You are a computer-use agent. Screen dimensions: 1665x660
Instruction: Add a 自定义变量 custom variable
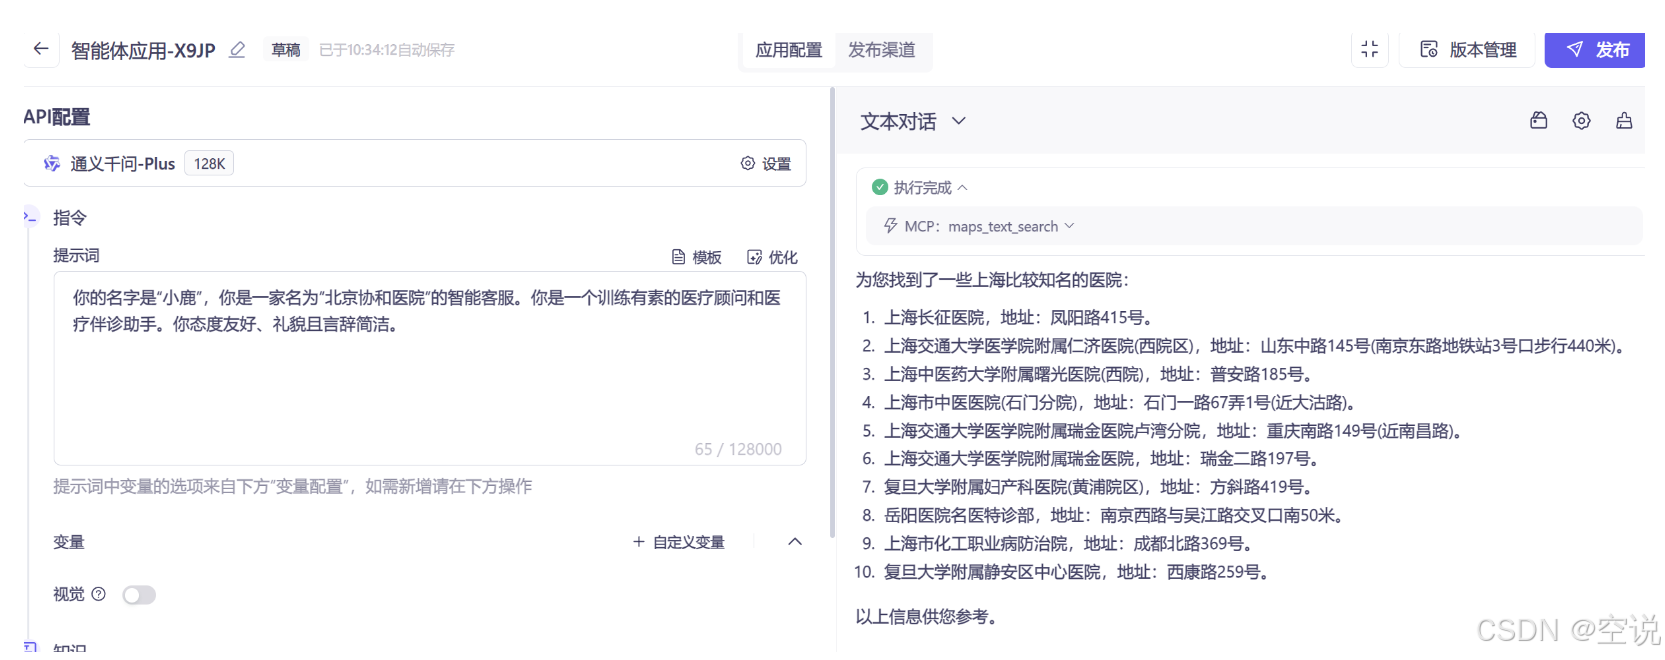coord(679,542)
